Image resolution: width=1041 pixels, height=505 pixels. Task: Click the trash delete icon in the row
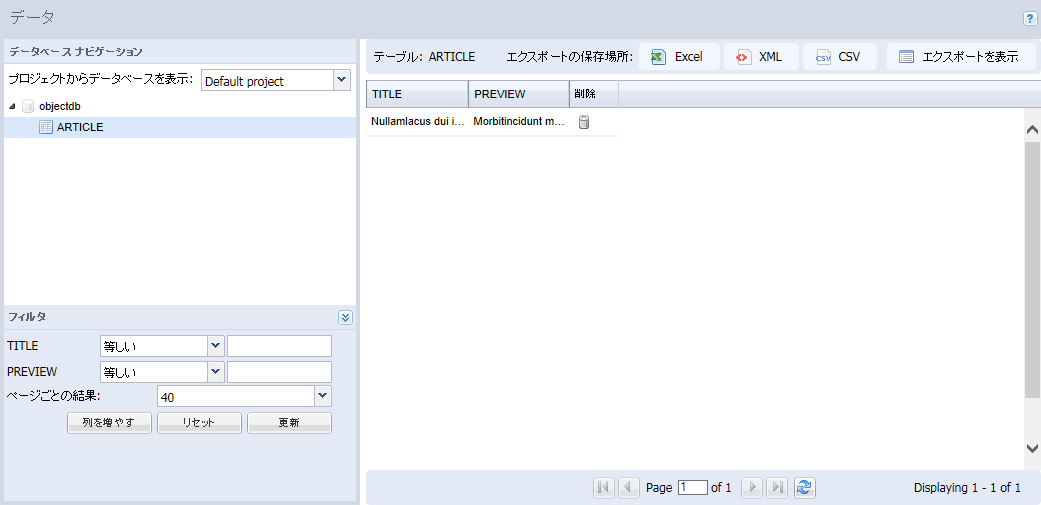click(x=584, y=122)
